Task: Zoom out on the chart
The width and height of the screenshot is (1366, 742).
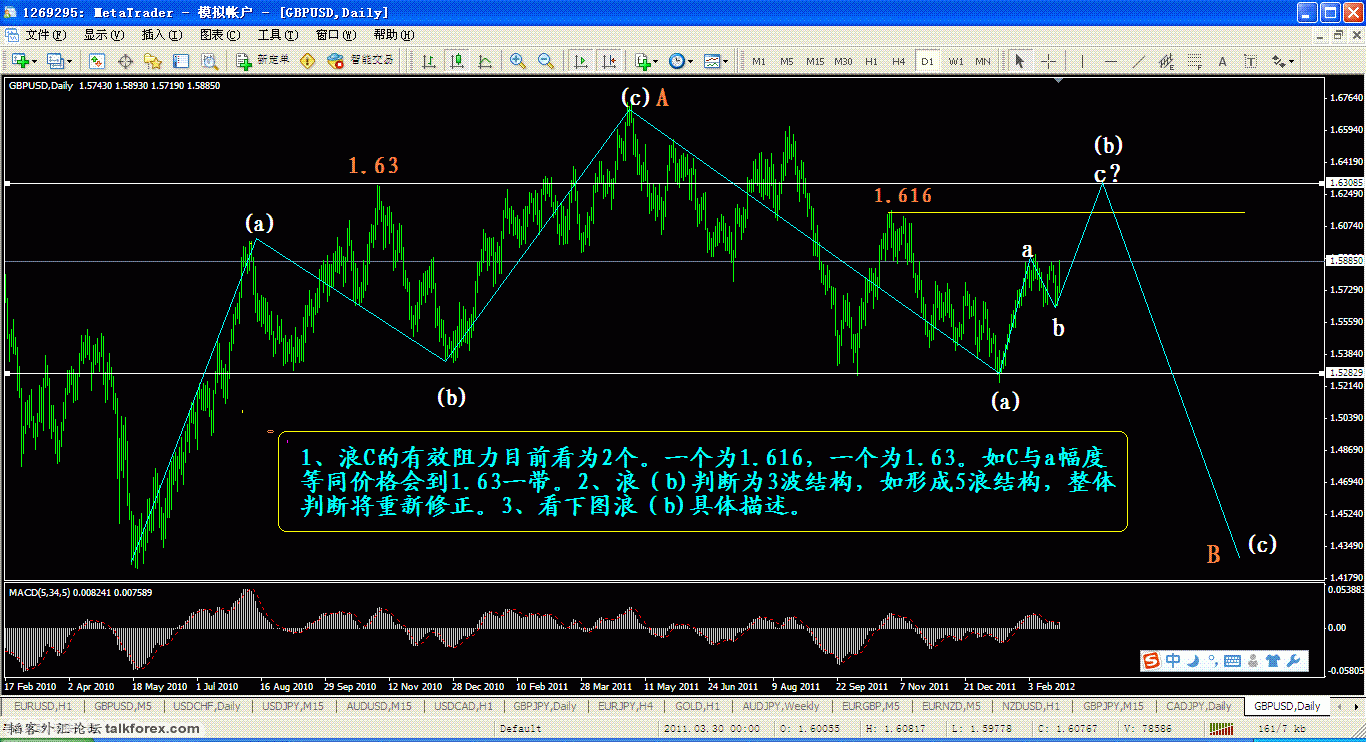Action: point(546,61)
